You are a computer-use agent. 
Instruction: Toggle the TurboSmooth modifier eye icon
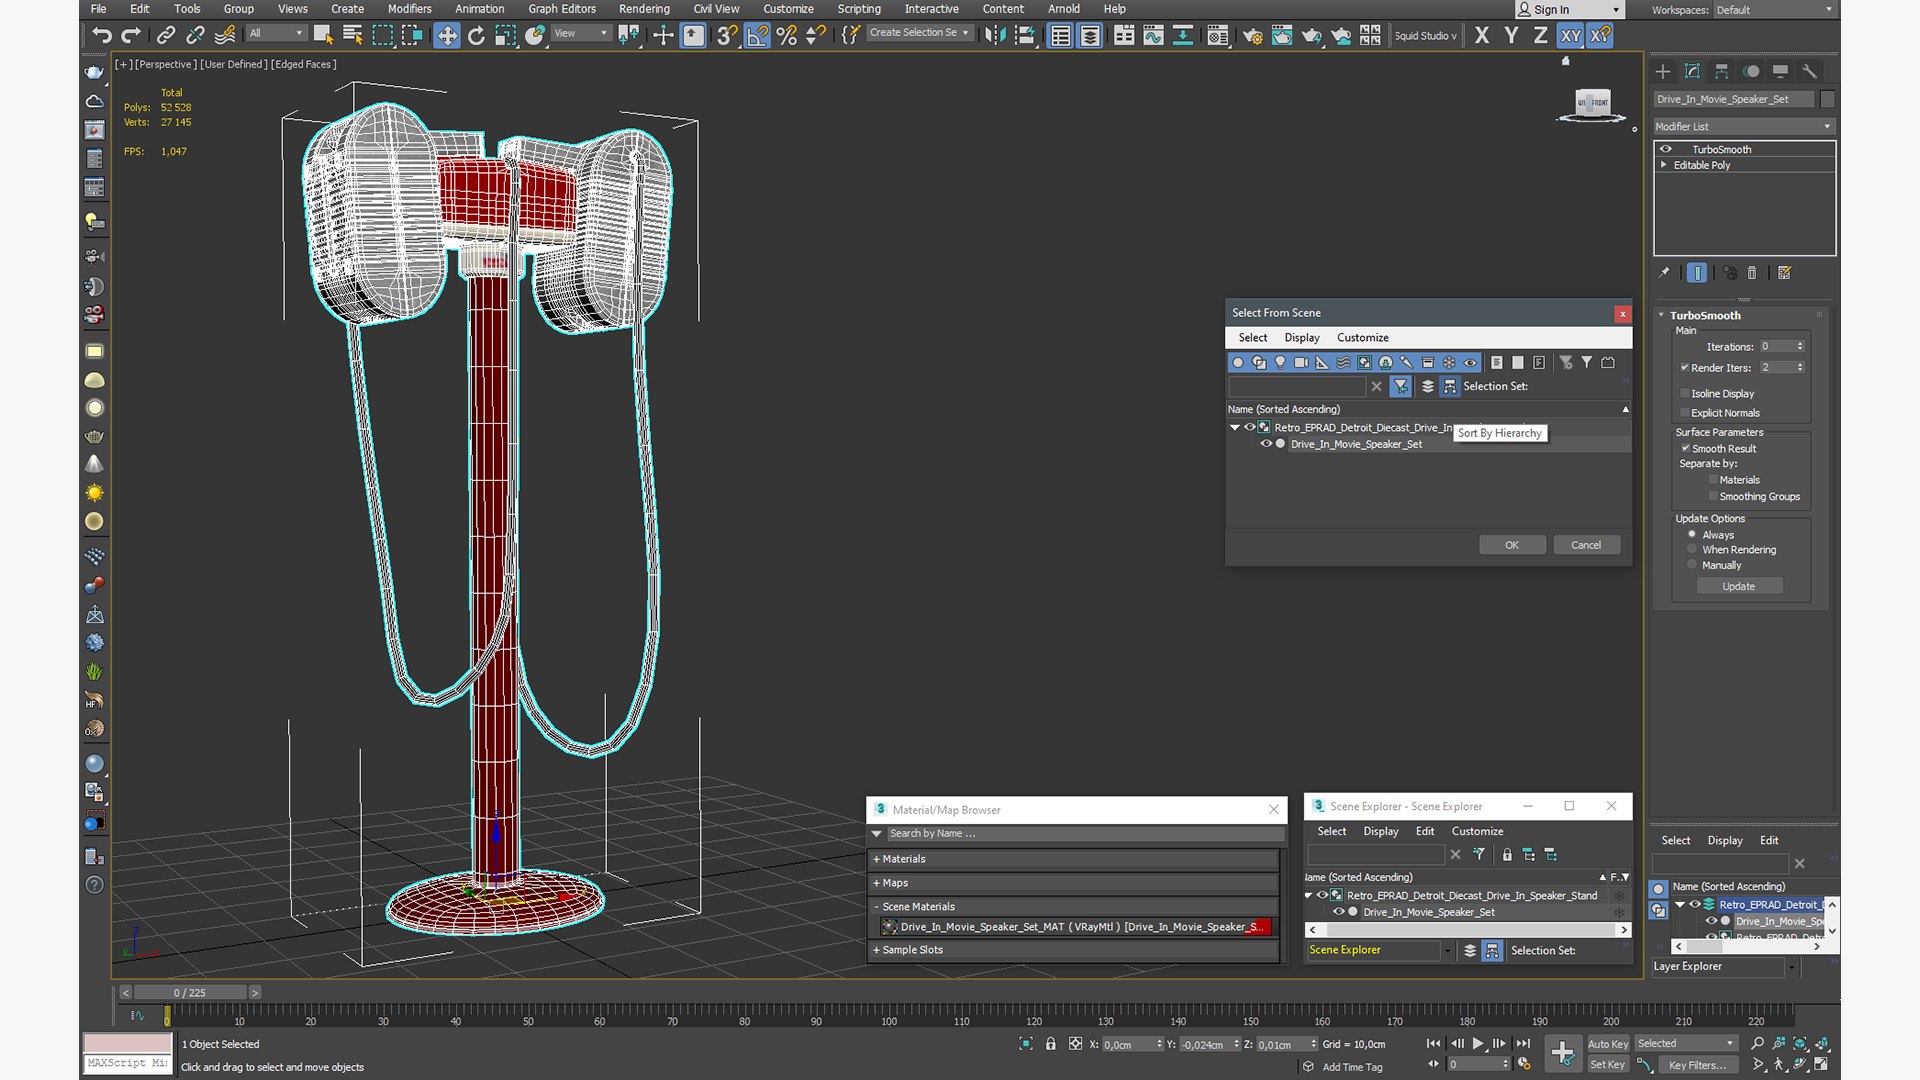[1666, 149]
